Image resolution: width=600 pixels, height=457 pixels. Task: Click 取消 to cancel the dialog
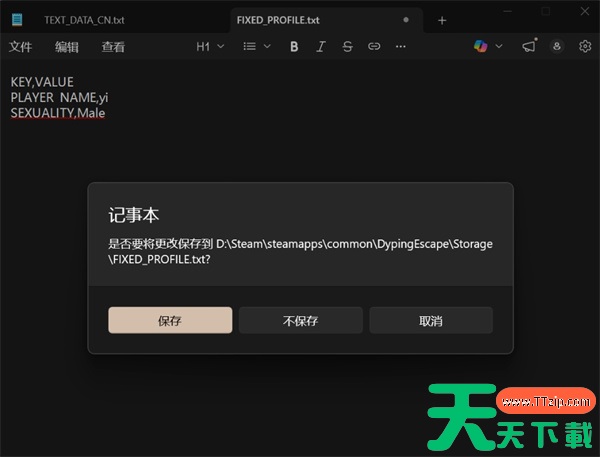431,320
